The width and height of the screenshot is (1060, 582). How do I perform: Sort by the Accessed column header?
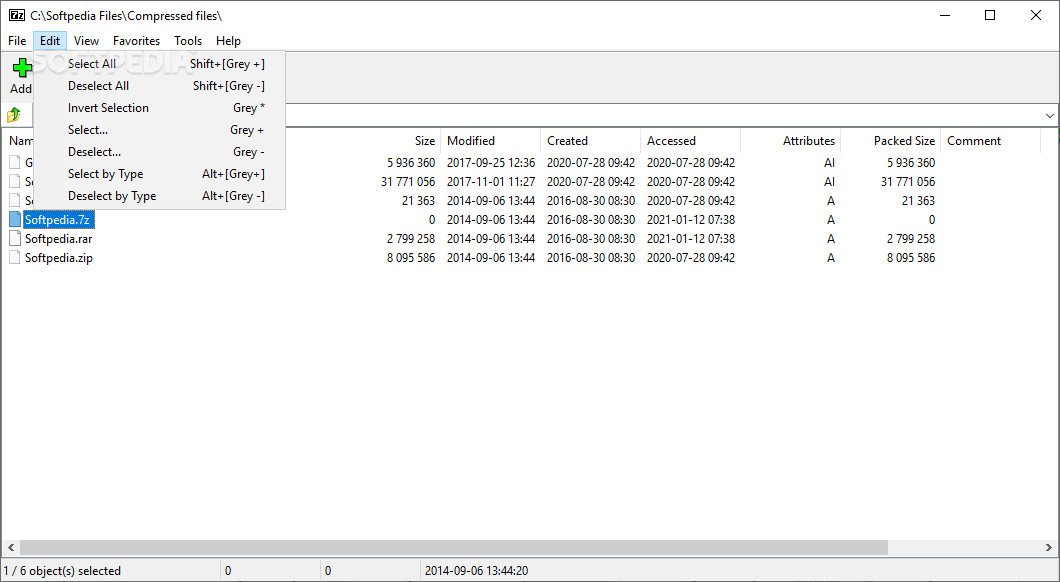pyautogui.click(x=671, y=141)
